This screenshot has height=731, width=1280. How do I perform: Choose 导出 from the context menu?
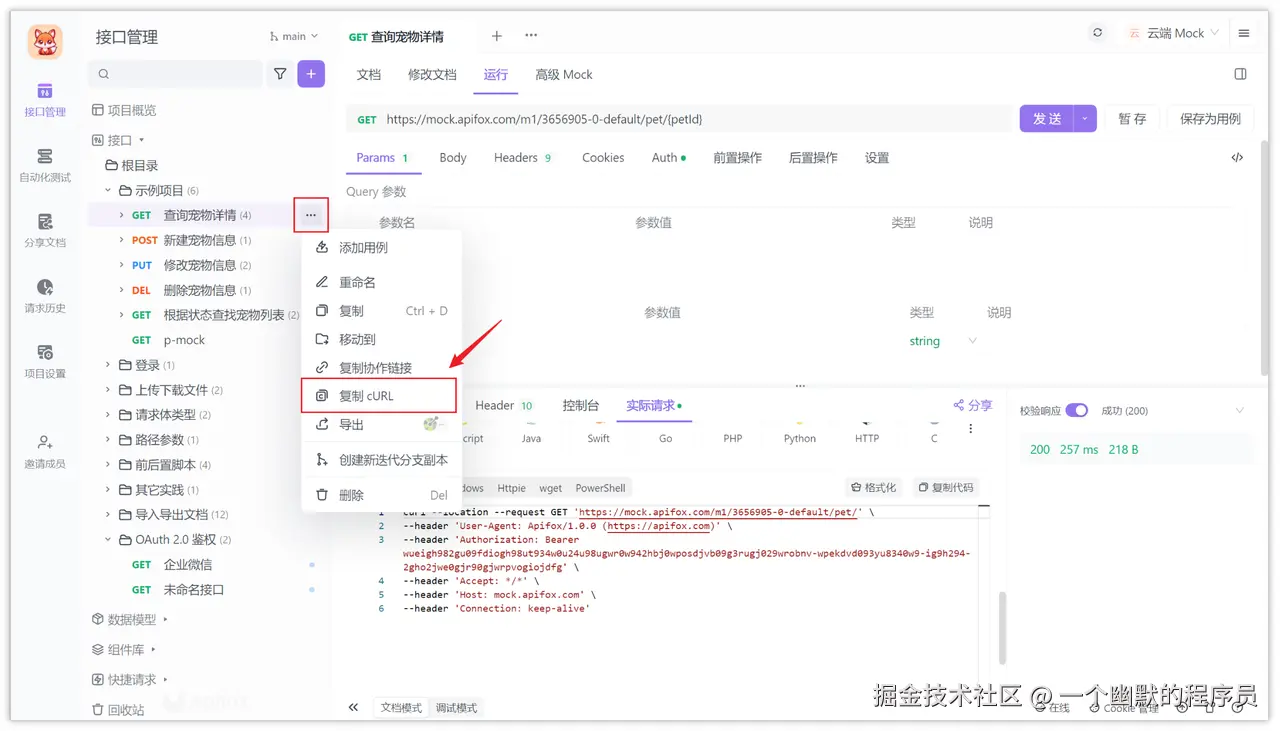tap(381, 424)
